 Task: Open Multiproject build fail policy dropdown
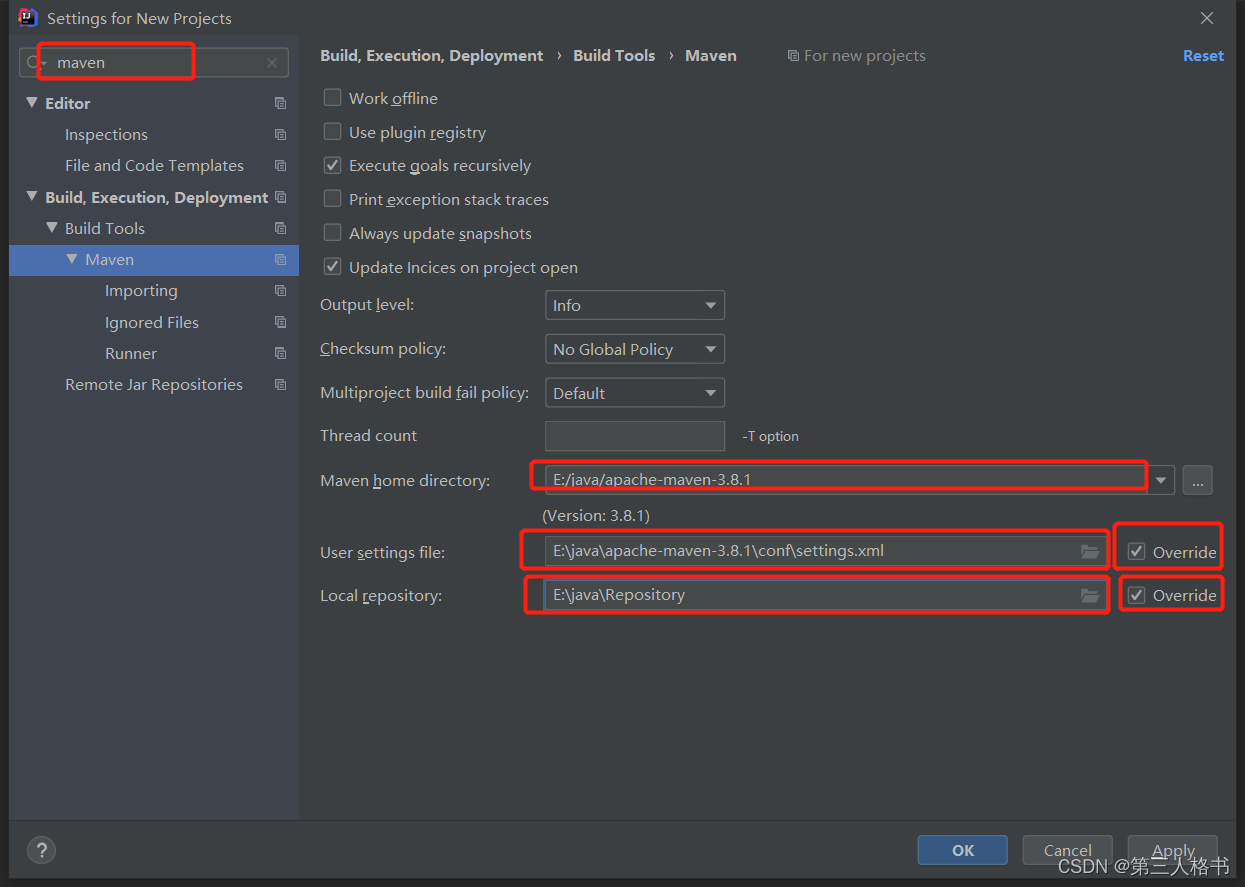pyautogui.click(x=635, y=393)
